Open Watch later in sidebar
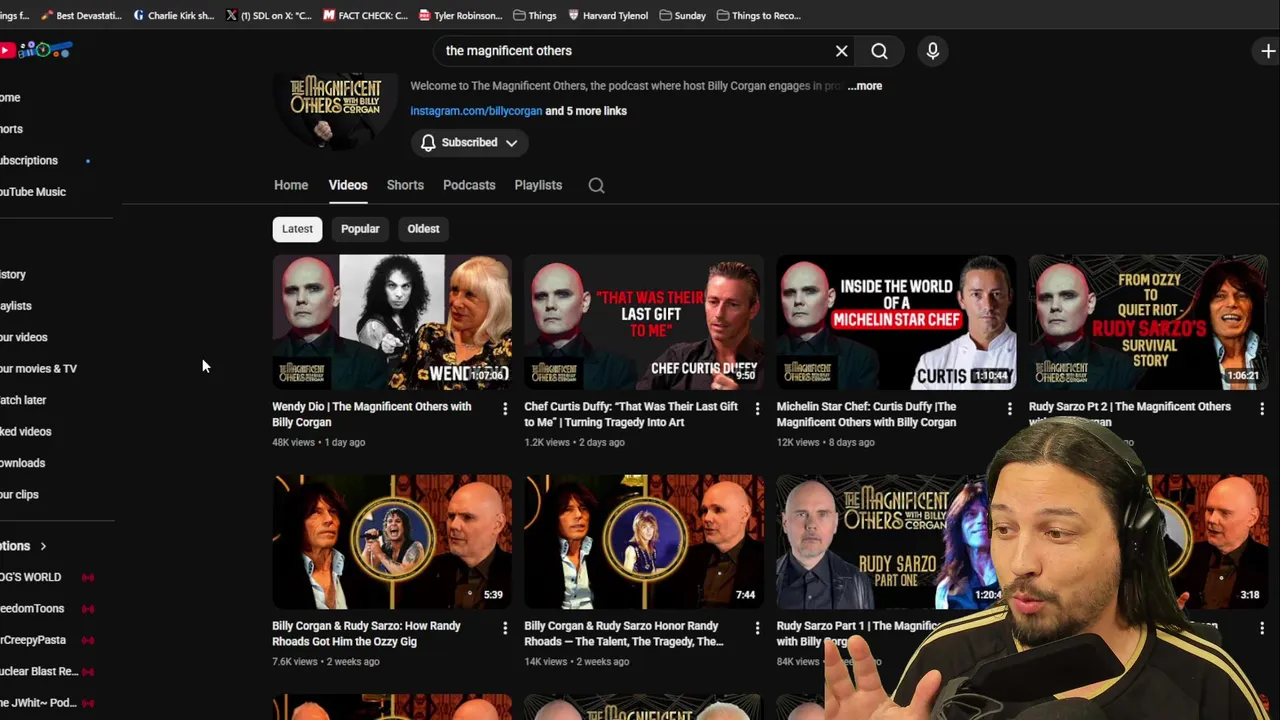The height and width of the screenshot is (720, 1280). pos(23,400)
